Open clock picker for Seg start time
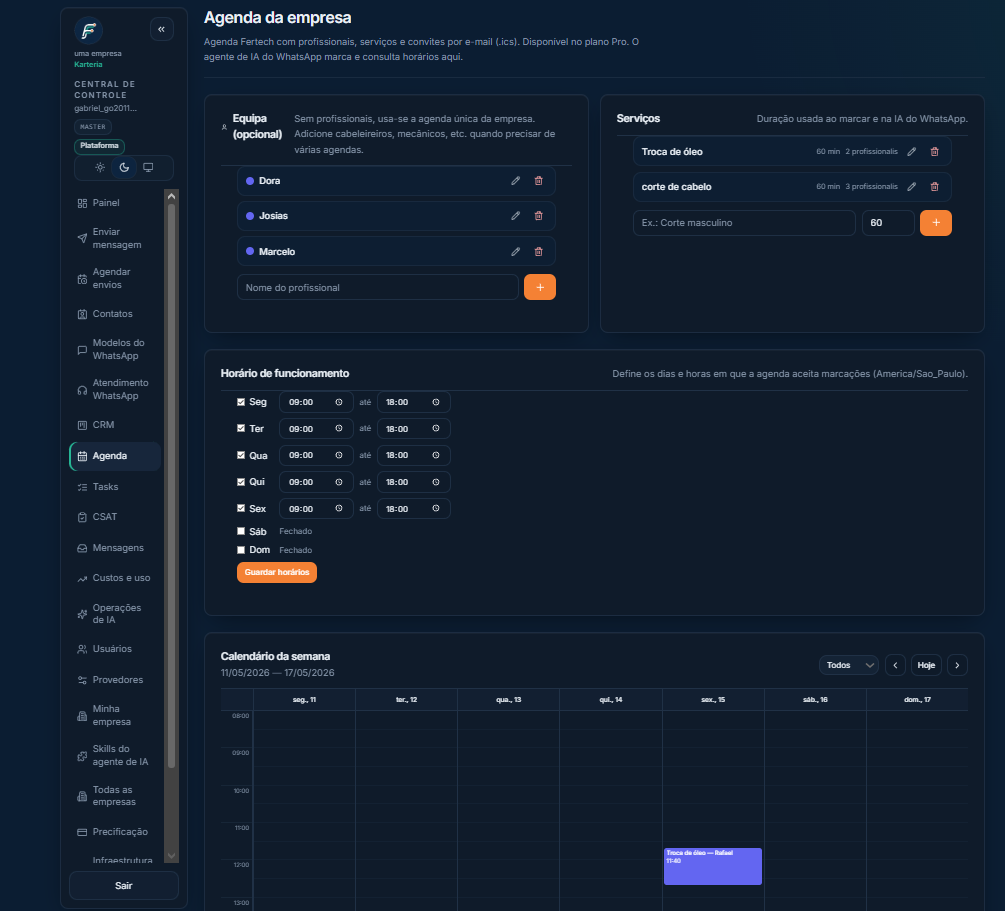1005x911 pixels. click(339, 402)
